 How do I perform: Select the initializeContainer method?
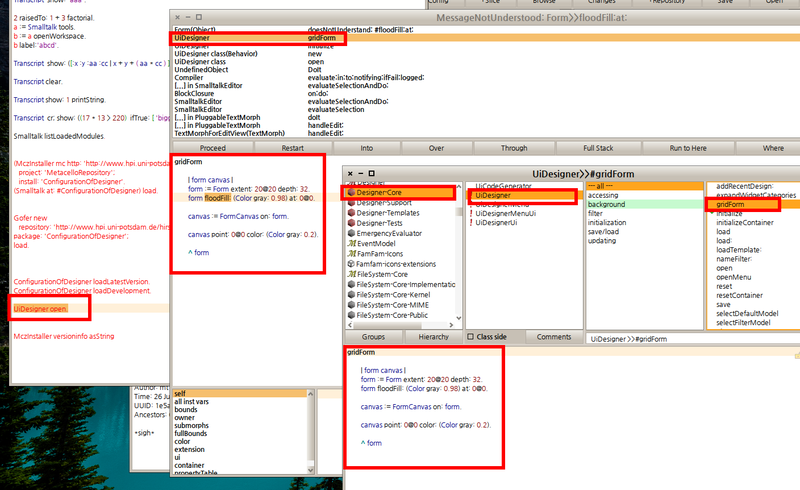click(745, 222)
